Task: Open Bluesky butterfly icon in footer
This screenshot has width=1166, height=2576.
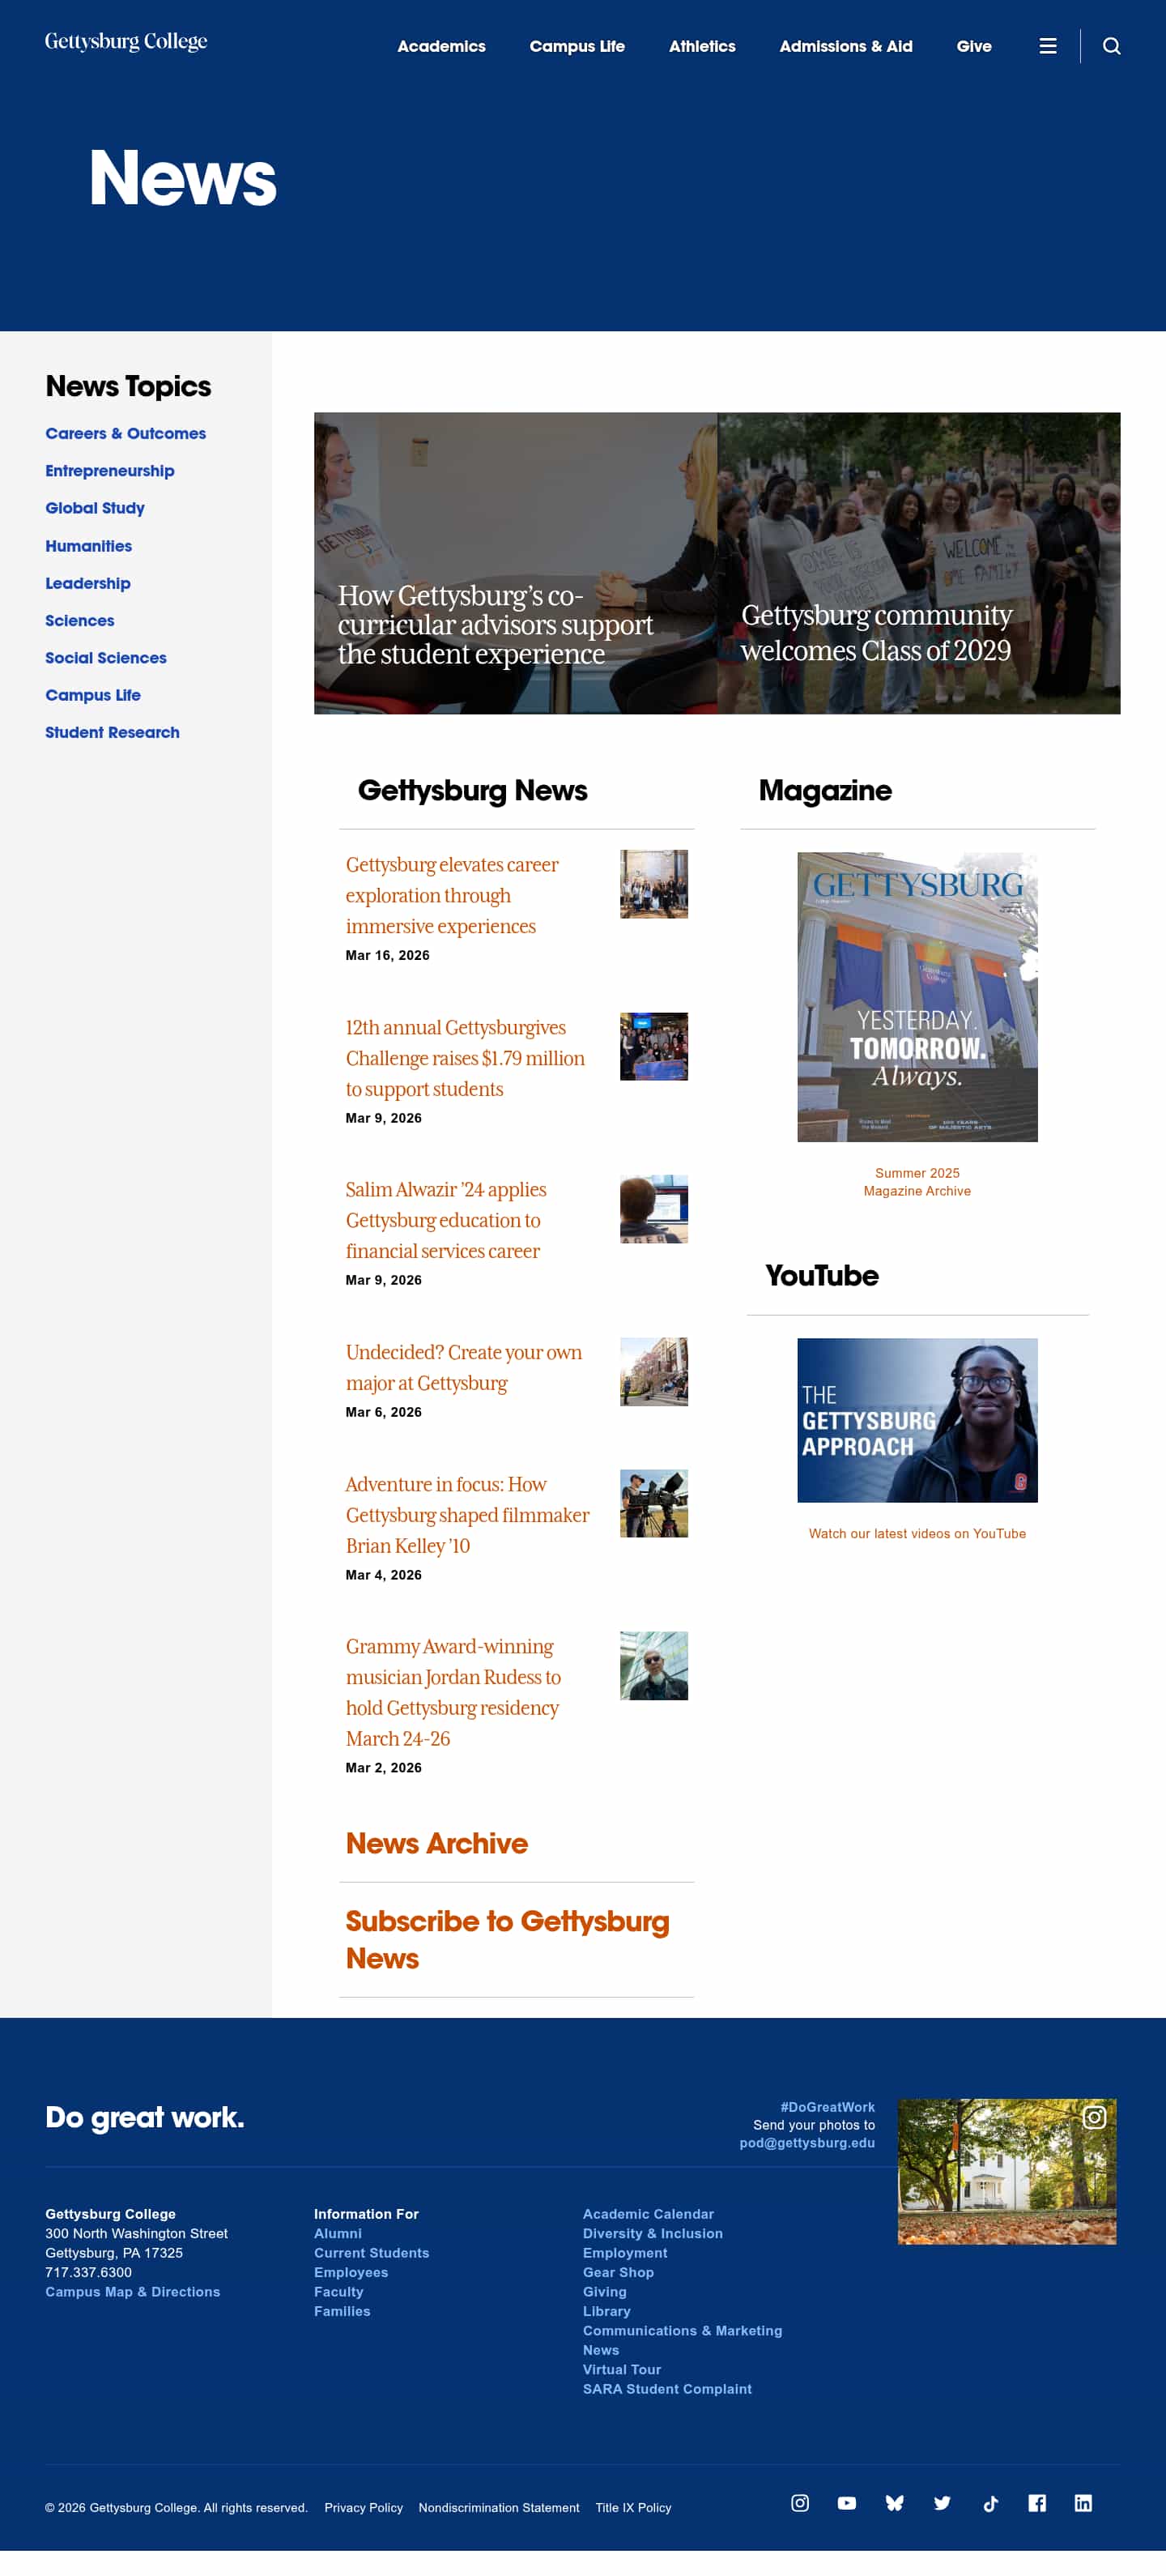Action: point(894,2502)
